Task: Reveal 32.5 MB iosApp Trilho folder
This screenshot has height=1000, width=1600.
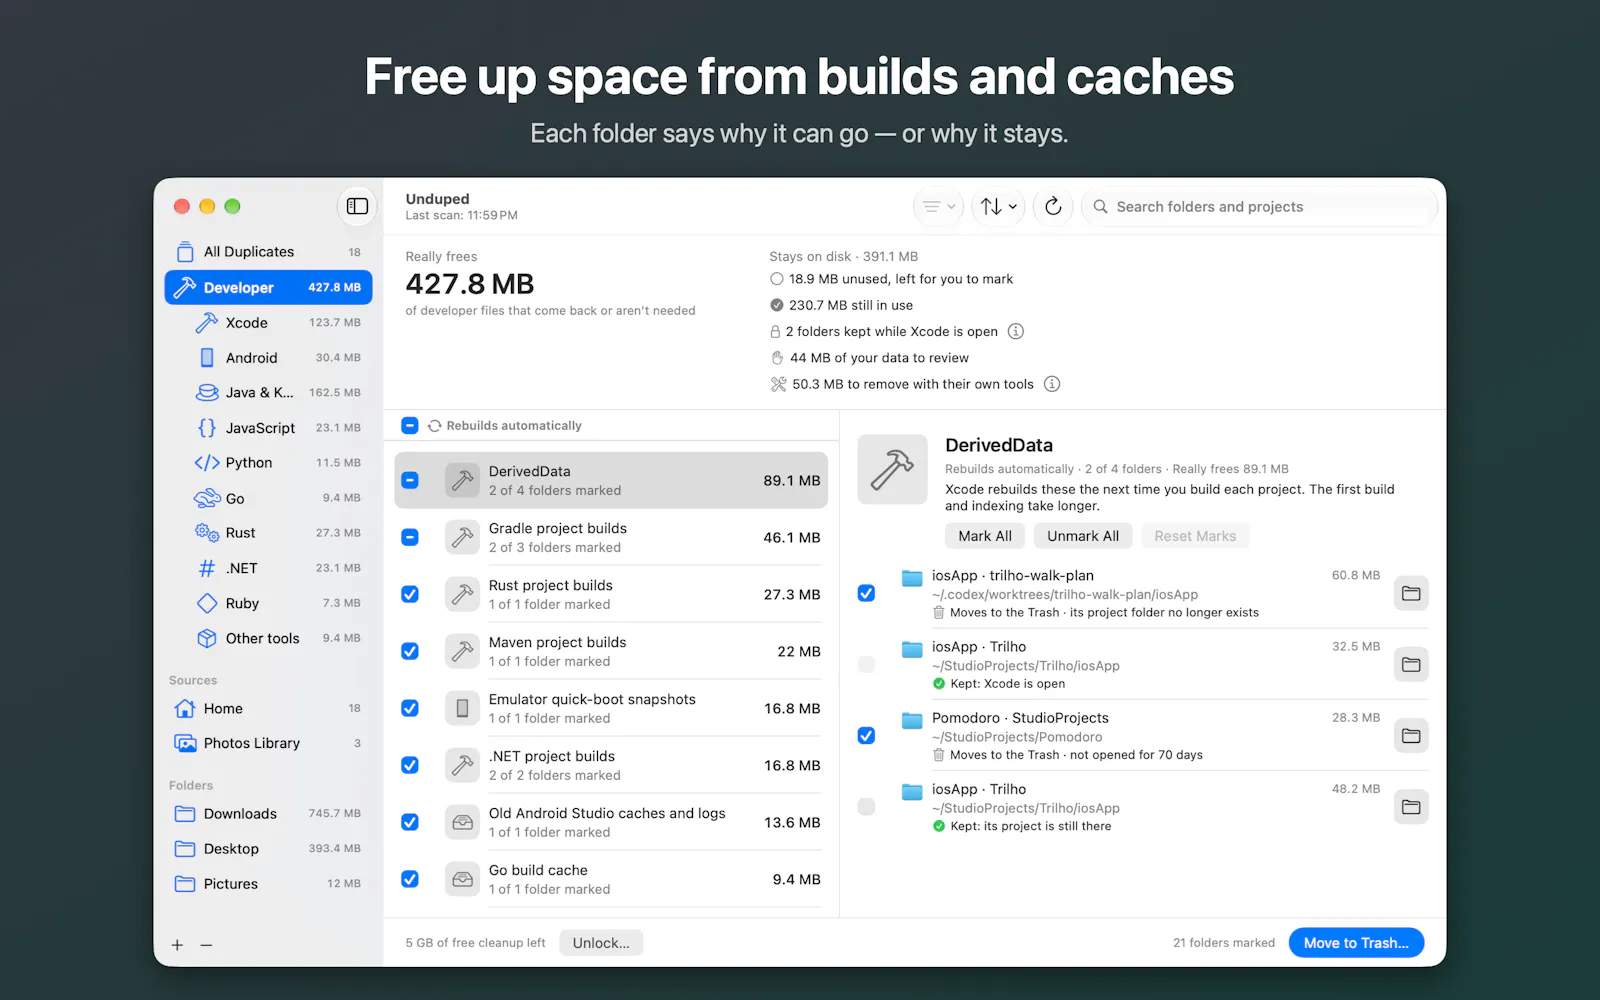Action: (1411, 664)
